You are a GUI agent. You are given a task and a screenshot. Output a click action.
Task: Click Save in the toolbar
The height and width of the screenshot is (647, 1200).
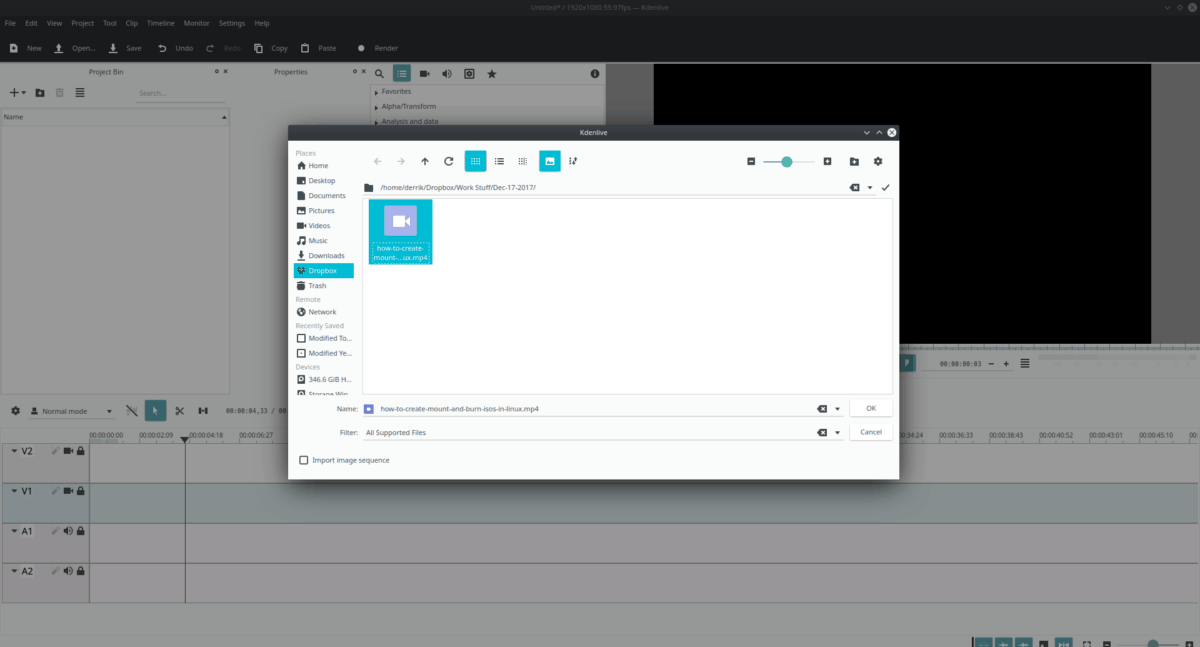click(125, 48)
